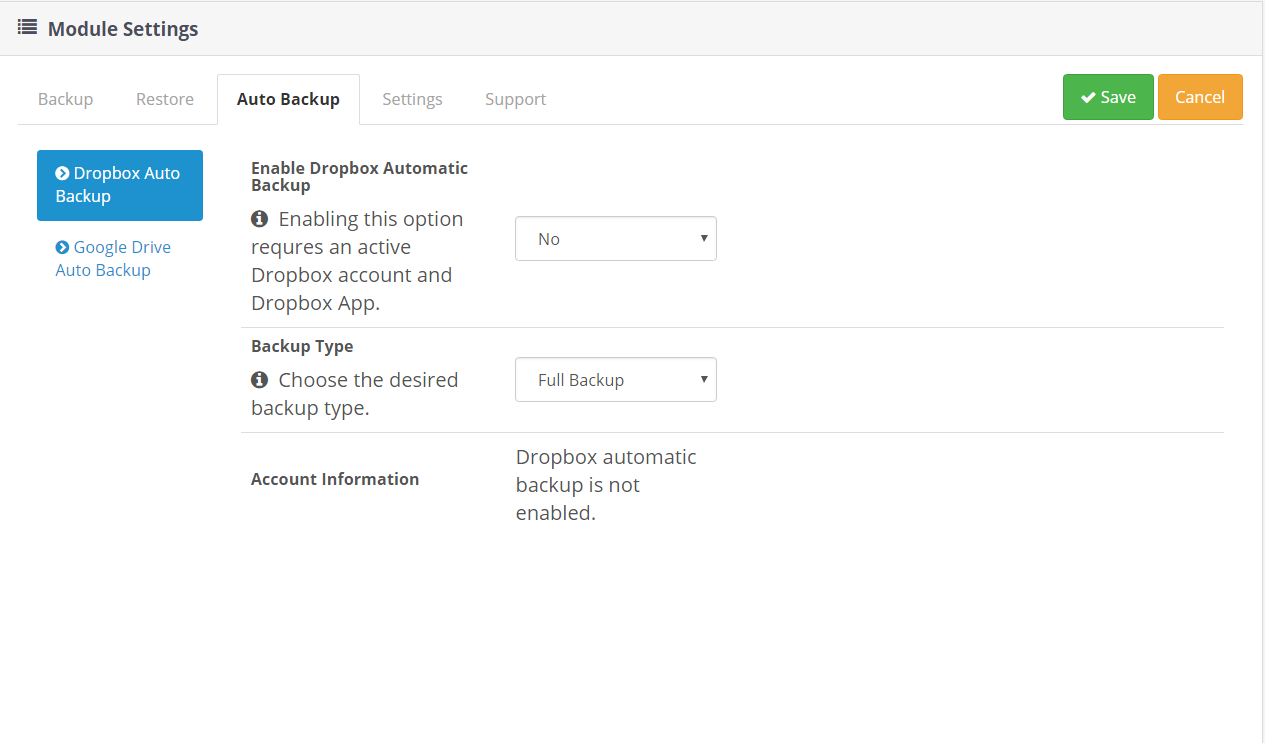Screen dimensions: 1265x743
Task: Open Google Drive Auto Backup section
Action: pos(120,258)
